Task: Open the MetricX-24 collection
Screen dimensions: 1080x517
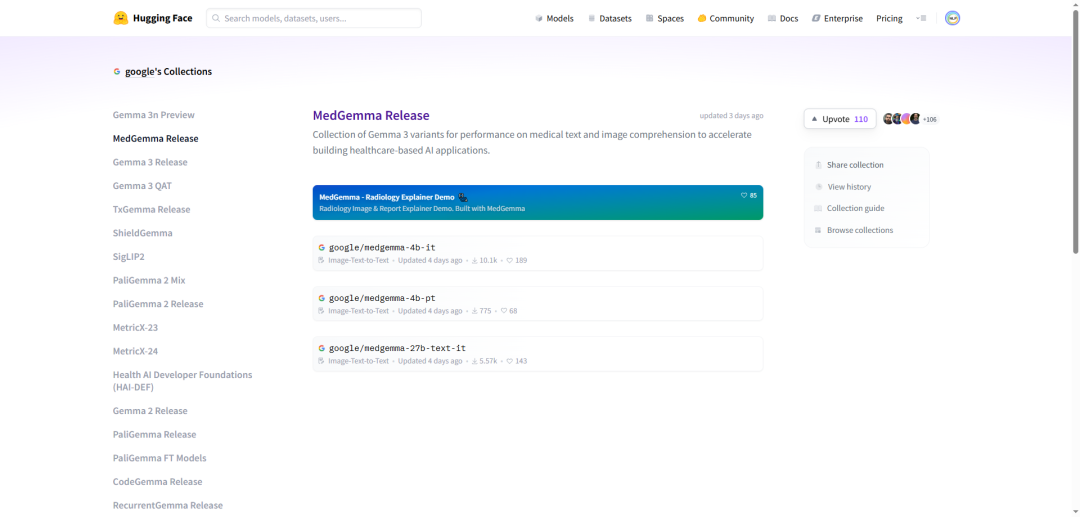Action: tap(136, 351)
